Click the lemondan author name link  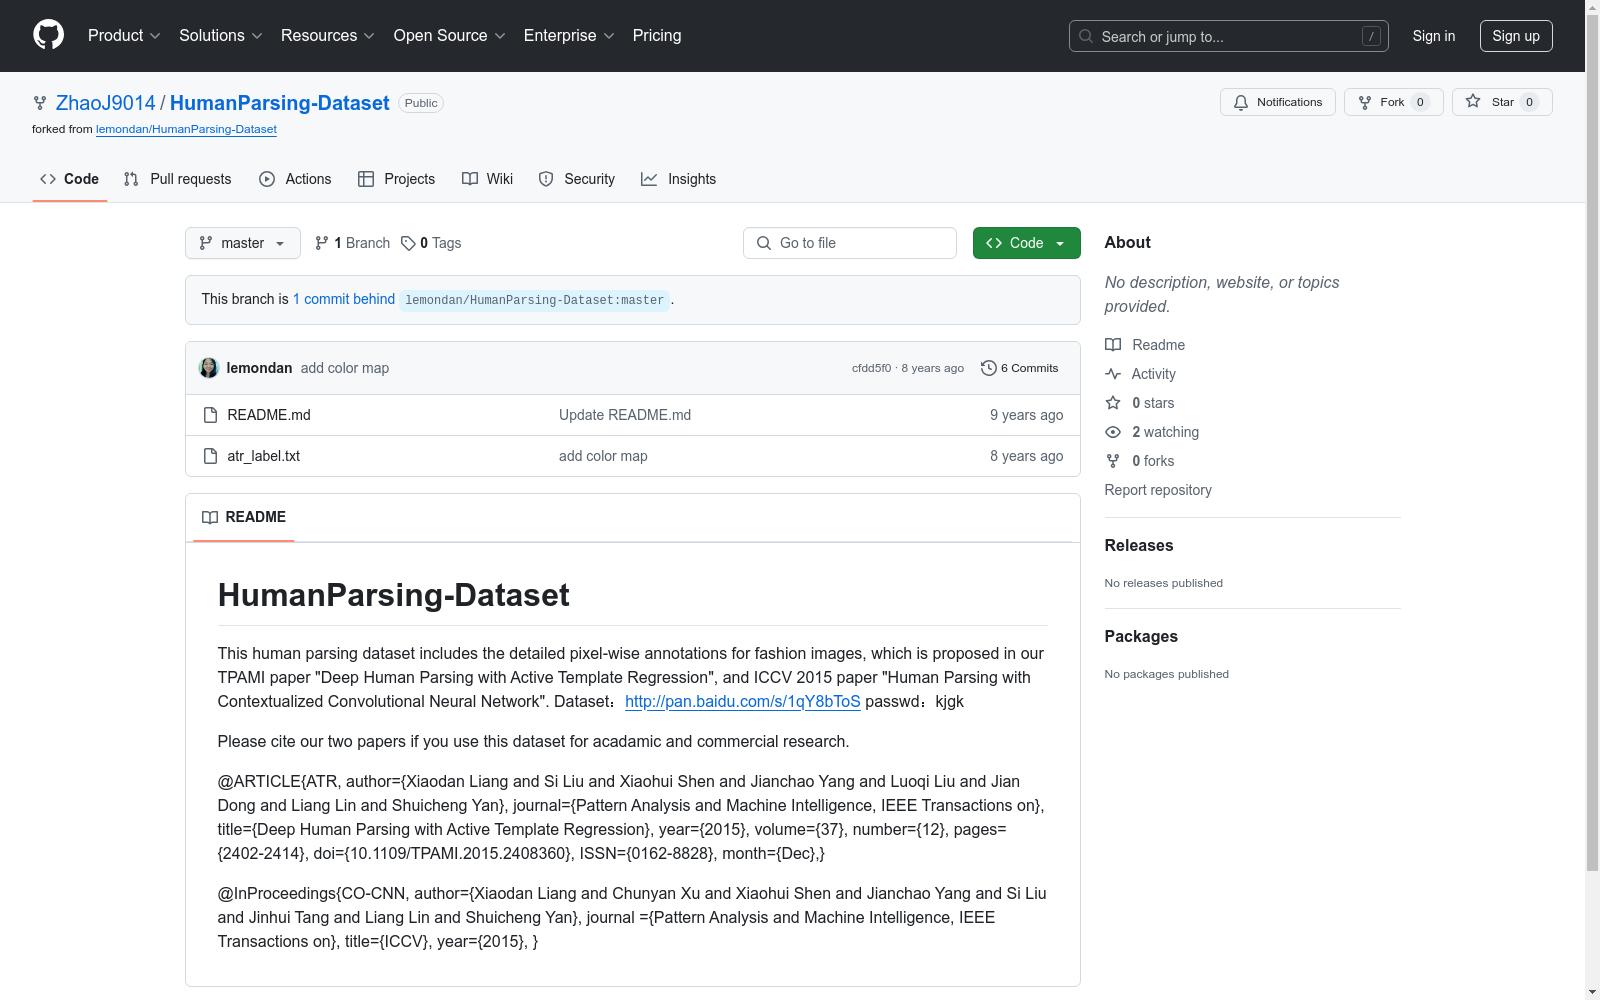point(260,368)
